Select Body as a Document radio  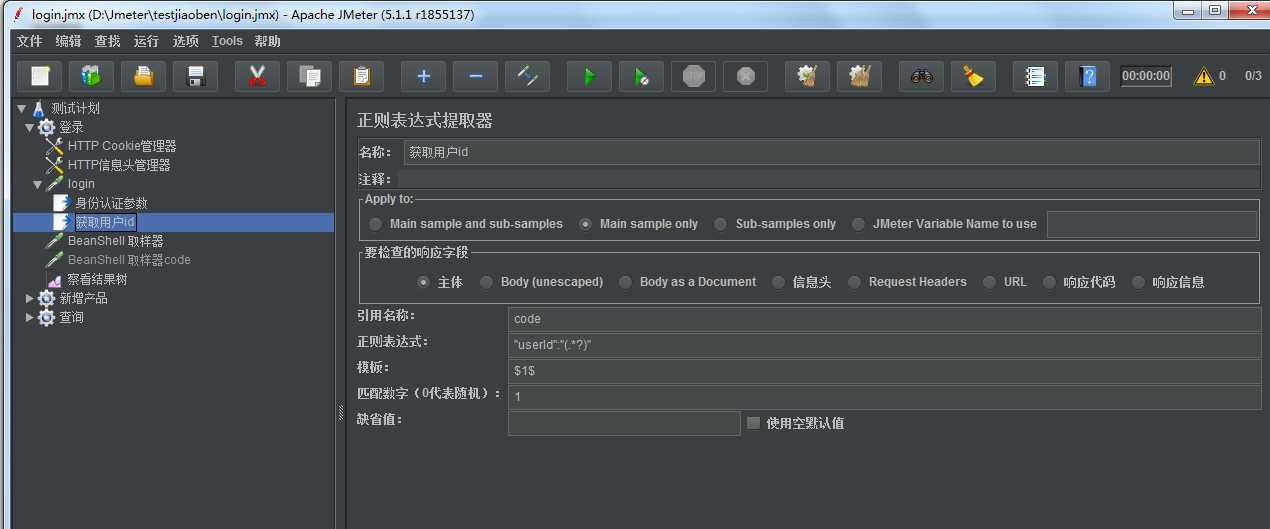tap(625, 282)
